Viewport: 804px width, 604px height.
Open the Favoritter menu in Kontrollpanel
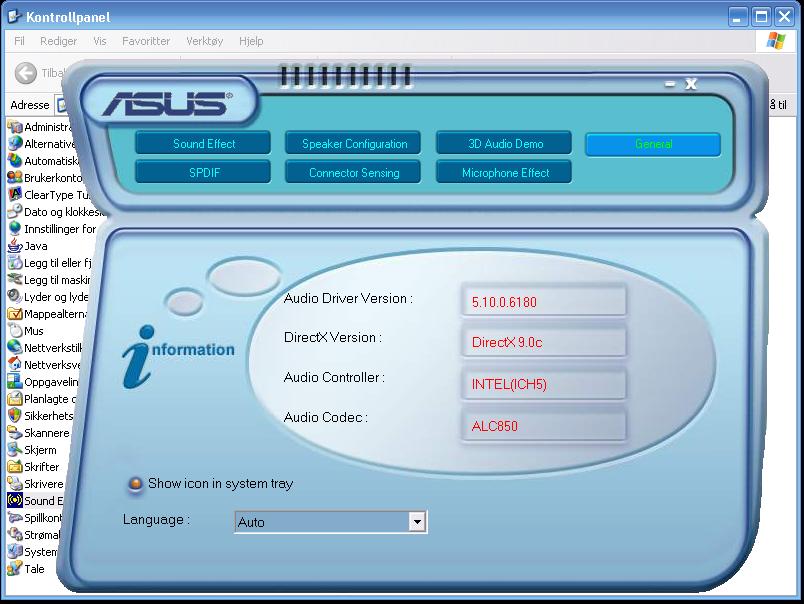pyautogui.click(x=146, y=41)
